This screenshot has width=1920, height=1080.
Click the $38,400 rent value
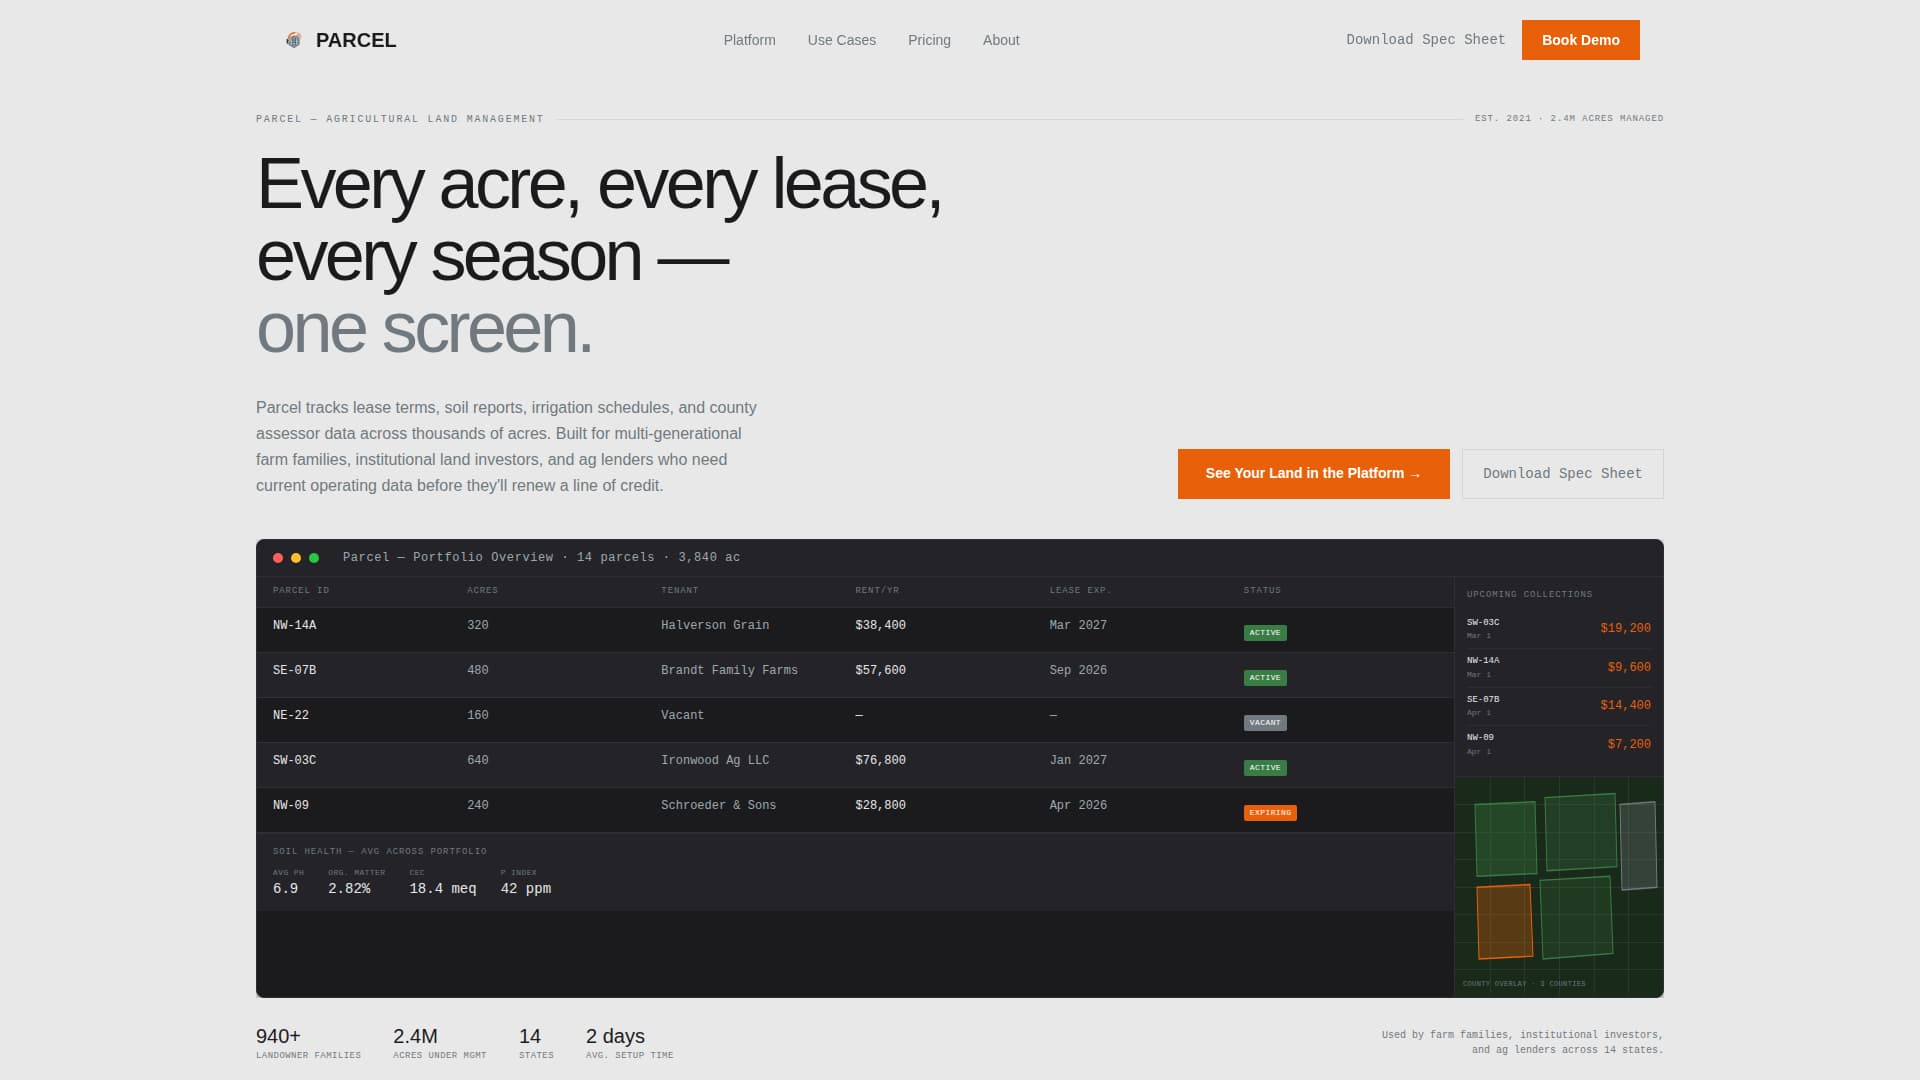880,625
